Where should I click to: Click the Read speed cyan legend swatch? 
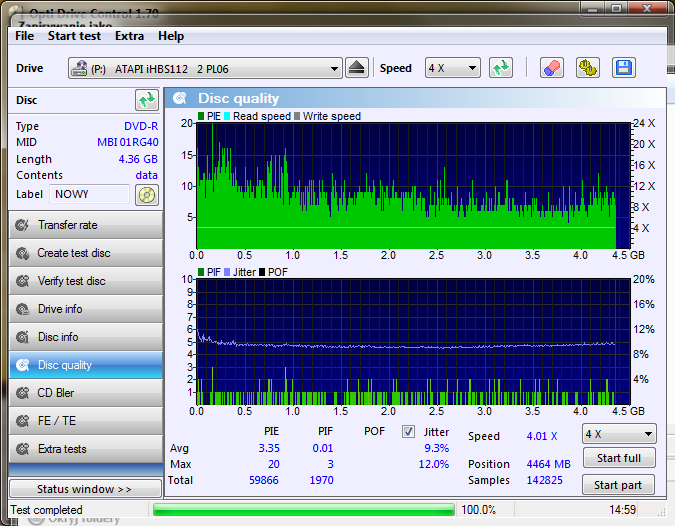[x=227, y=116]
